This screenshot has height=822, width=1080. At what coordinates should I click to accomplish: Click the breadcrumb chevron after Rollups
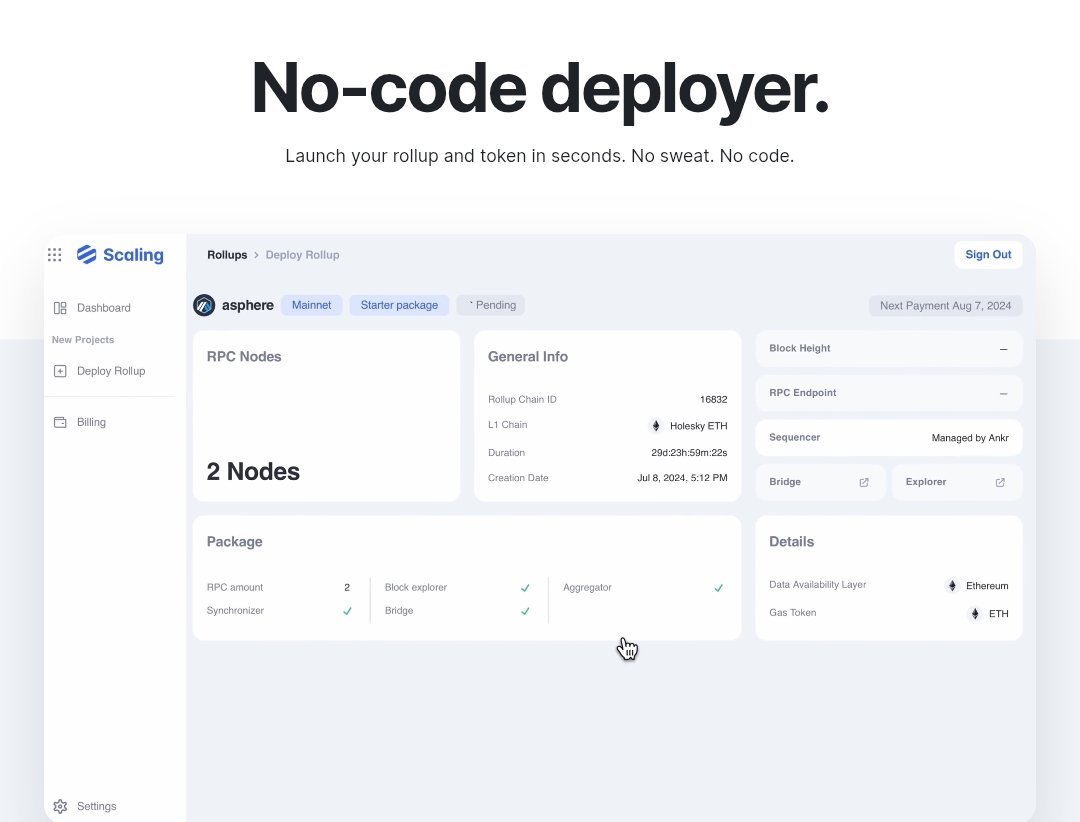point(256,255)
